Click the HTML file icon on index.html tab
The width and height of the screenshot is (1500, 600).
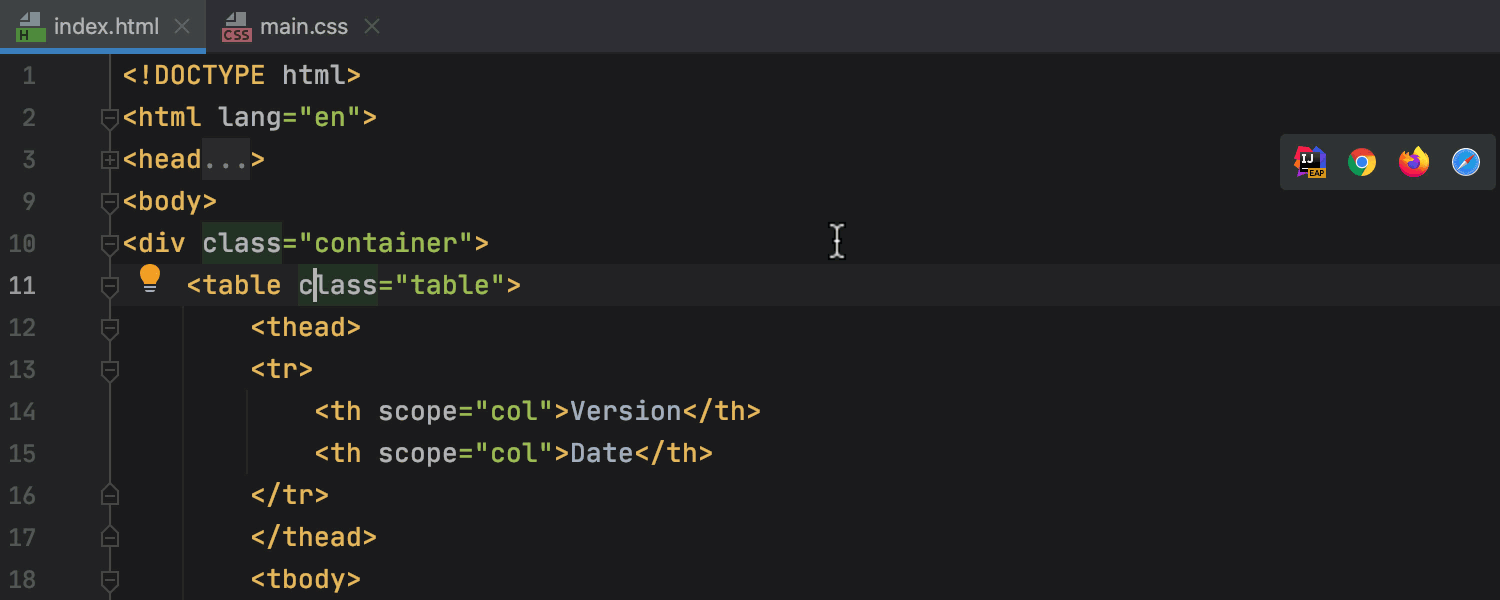coord(30,26)
